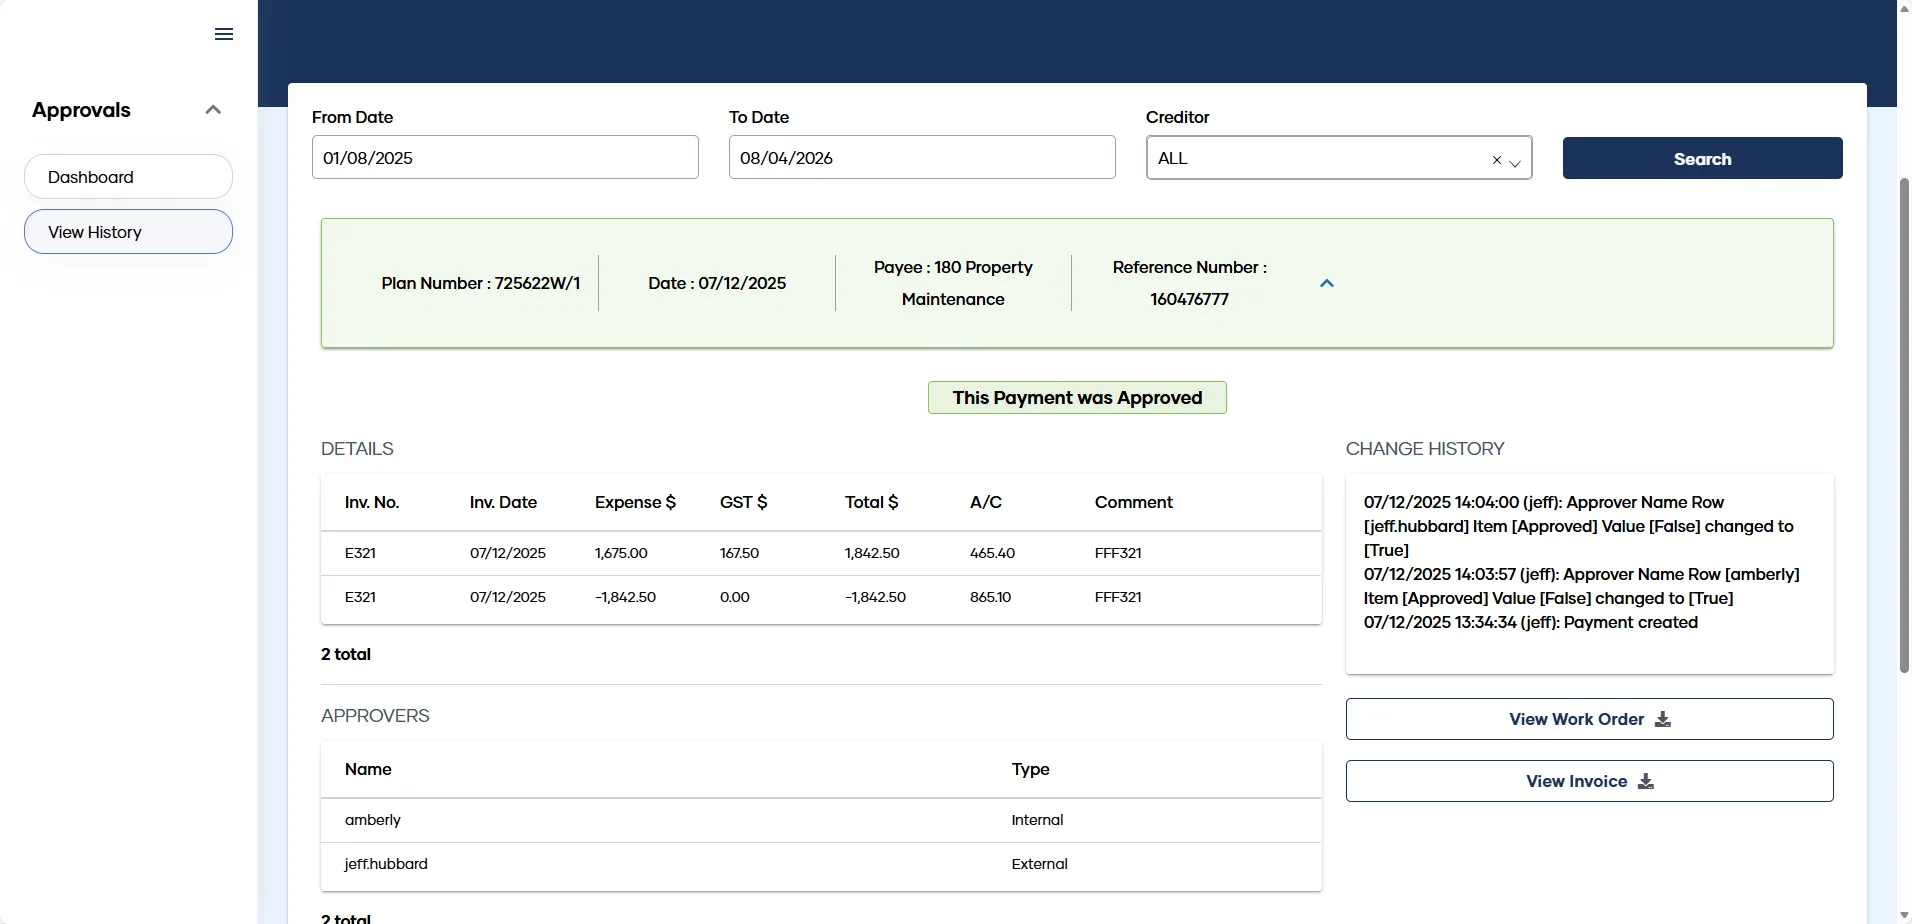Open the Creditor dropdown arrow
Screen dimensions: 1912x924
click(1515, 162)
